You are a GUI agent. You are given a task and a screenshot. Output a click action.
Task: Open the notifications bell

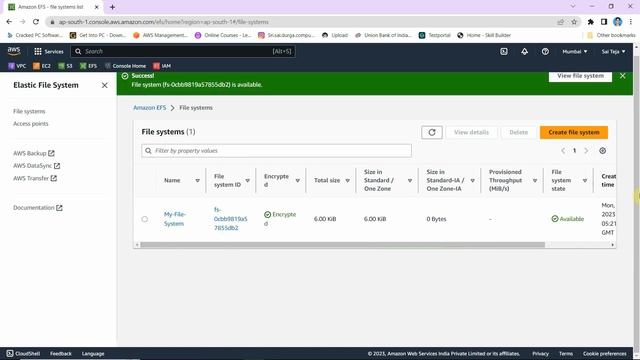524,51
